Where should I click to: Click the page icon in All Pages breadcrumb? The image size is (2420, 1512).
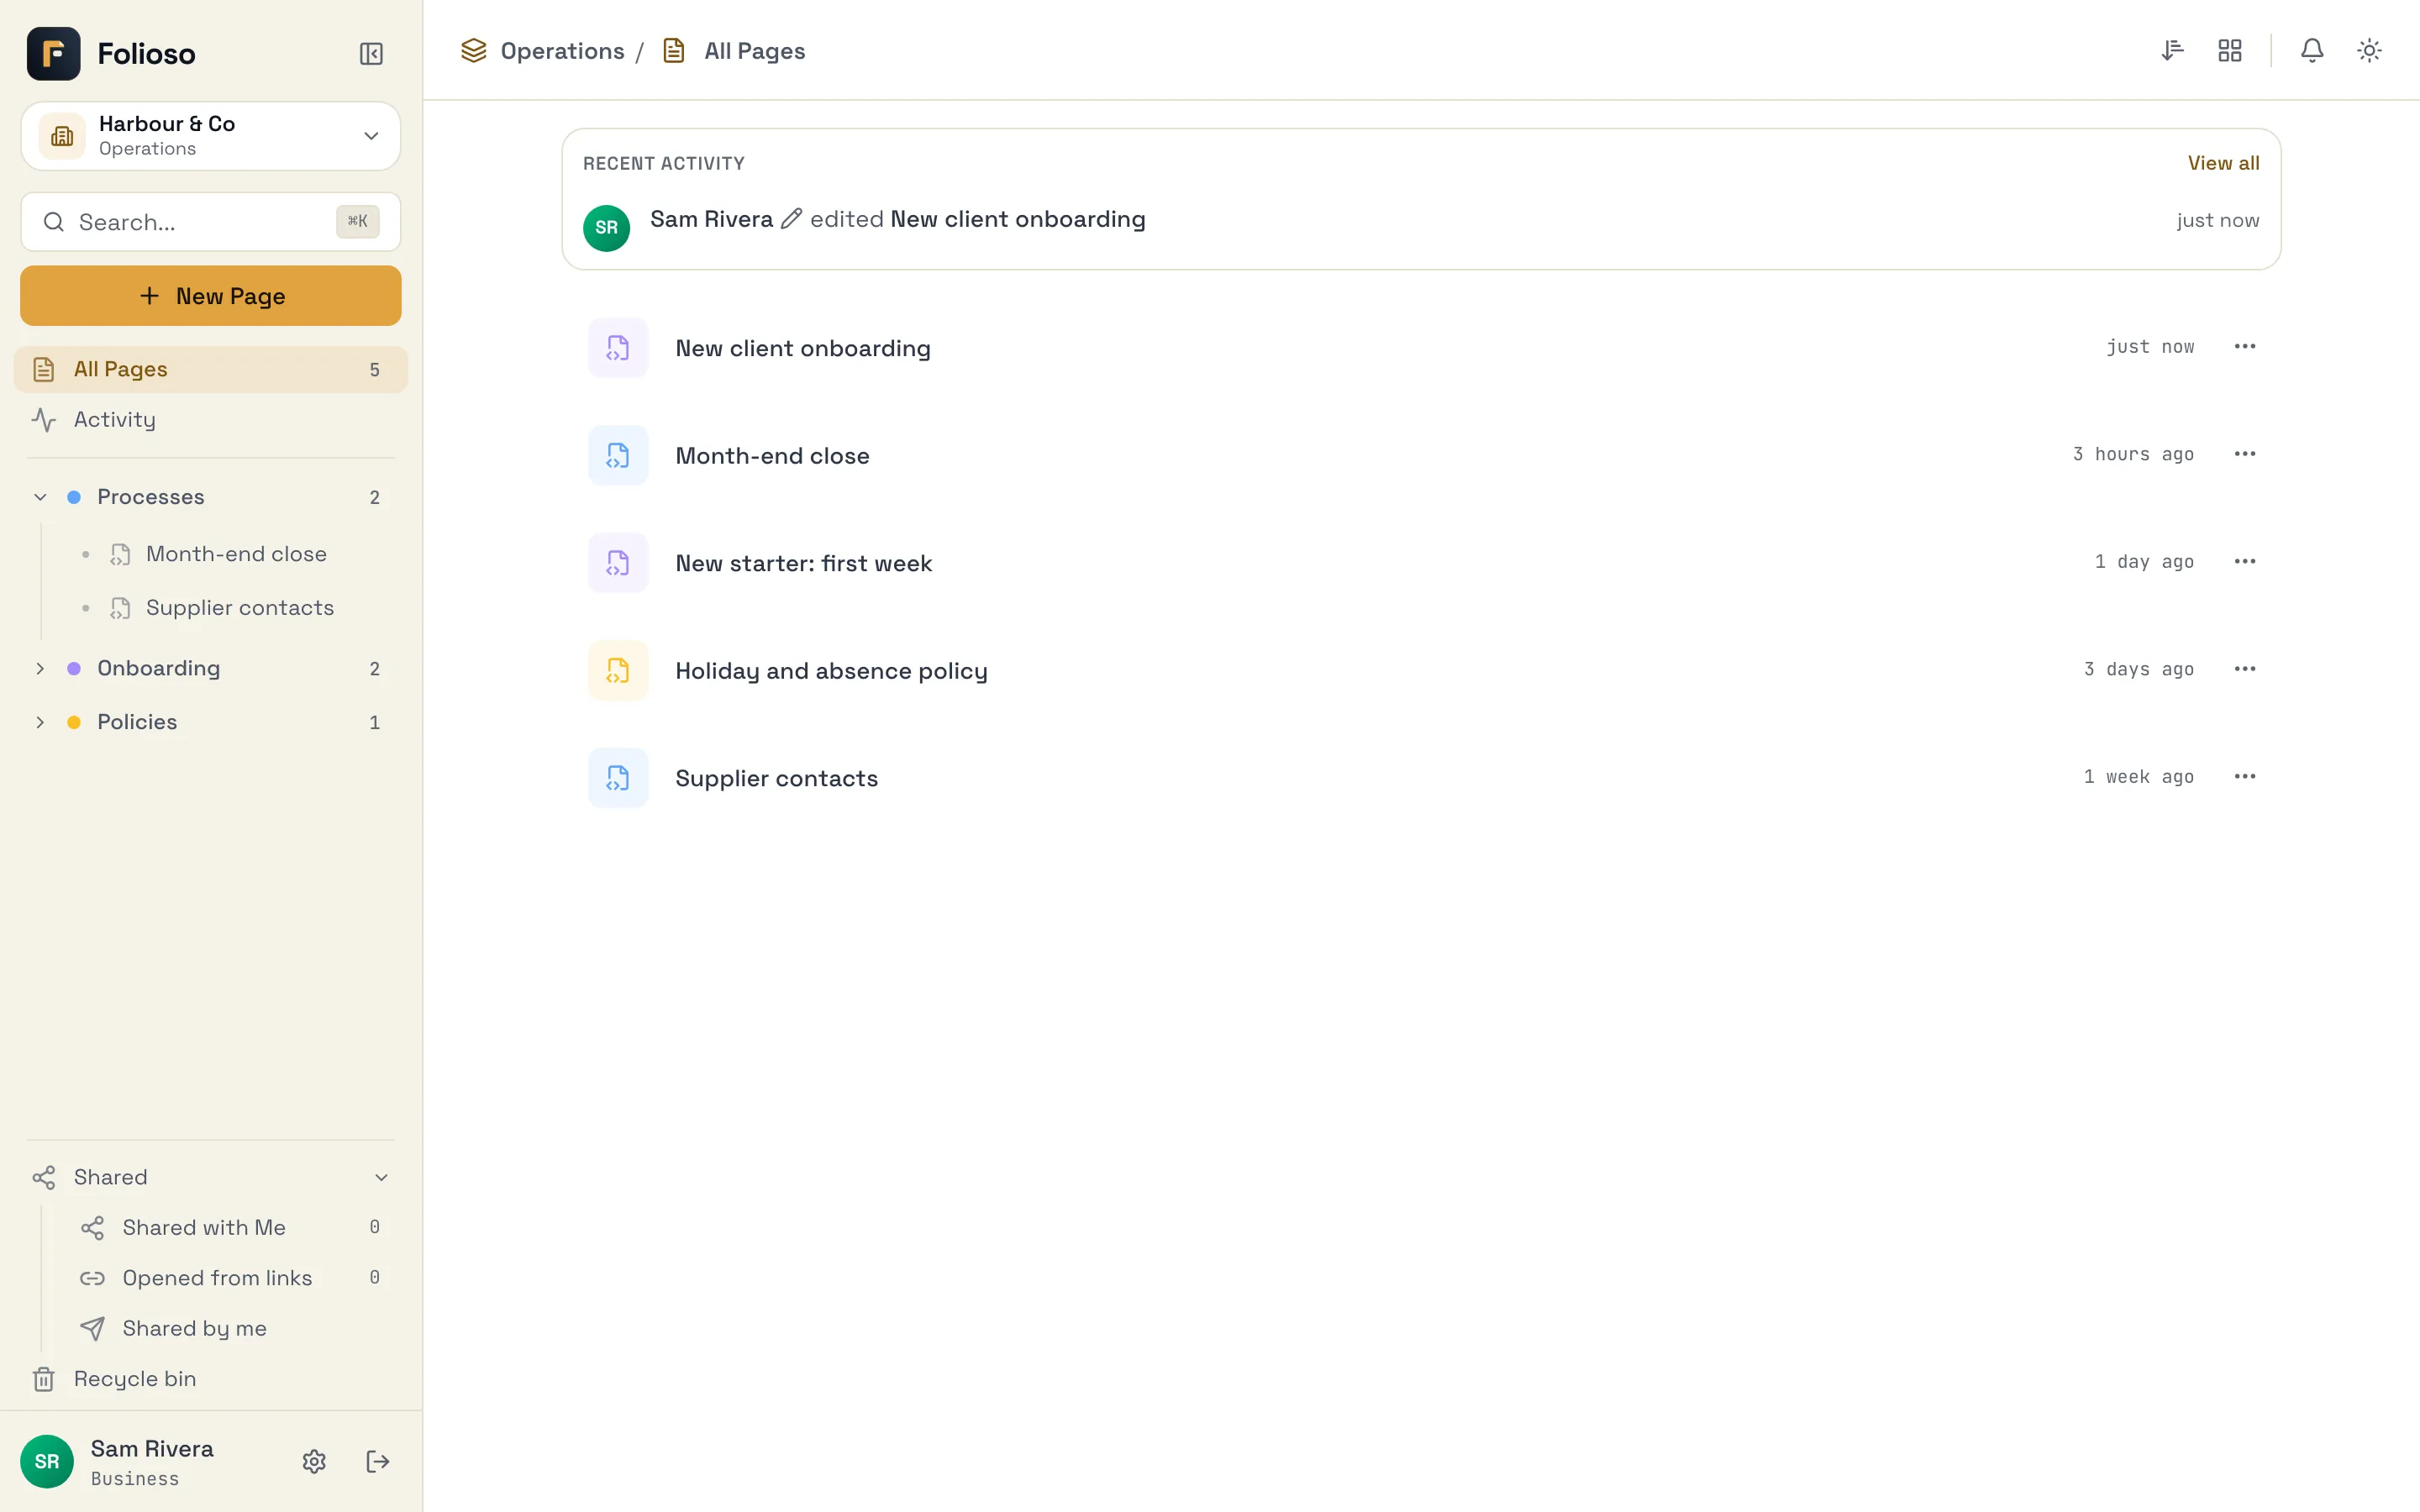(674, 51)
